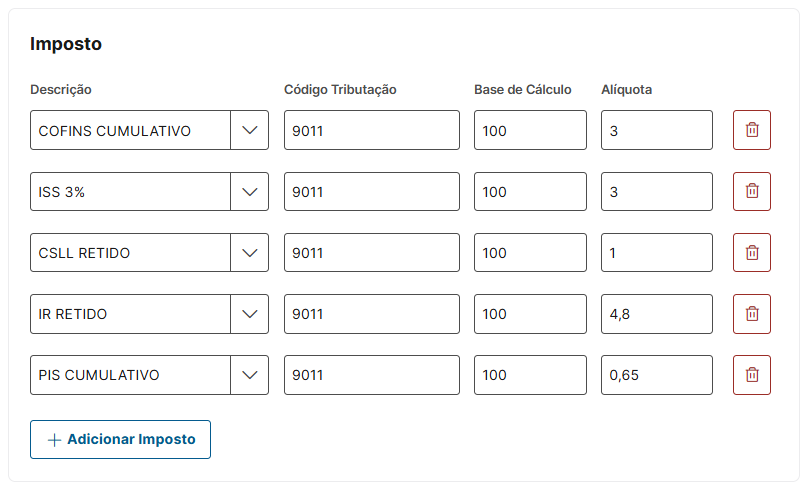Delete the COFINS CUMULATIVO tax row
This screenshot has width=807, height=487.
[x=752, y=130]
